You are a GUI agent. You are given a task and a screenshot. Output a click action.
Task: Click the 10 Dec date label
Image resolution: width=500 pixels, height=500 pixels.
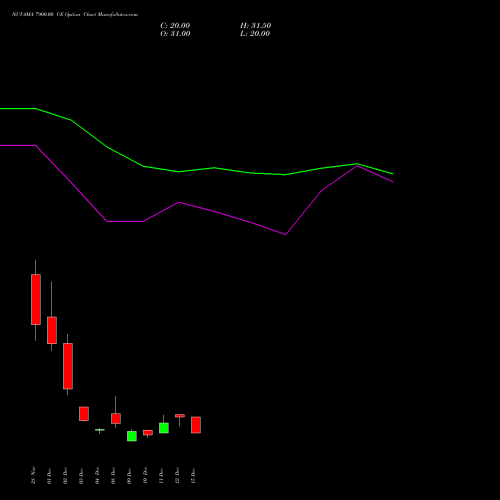[145, 476]
